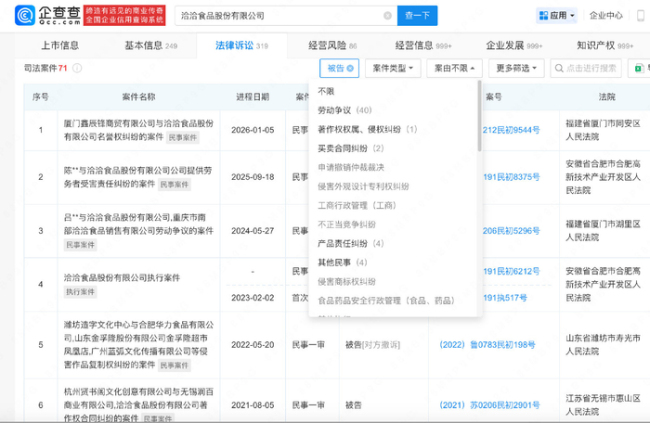The height and width of the screenshot is (423, 650).
Task: Click 山东省潍坊市寿光市人民法院 court cell
Action: [603, 345]
